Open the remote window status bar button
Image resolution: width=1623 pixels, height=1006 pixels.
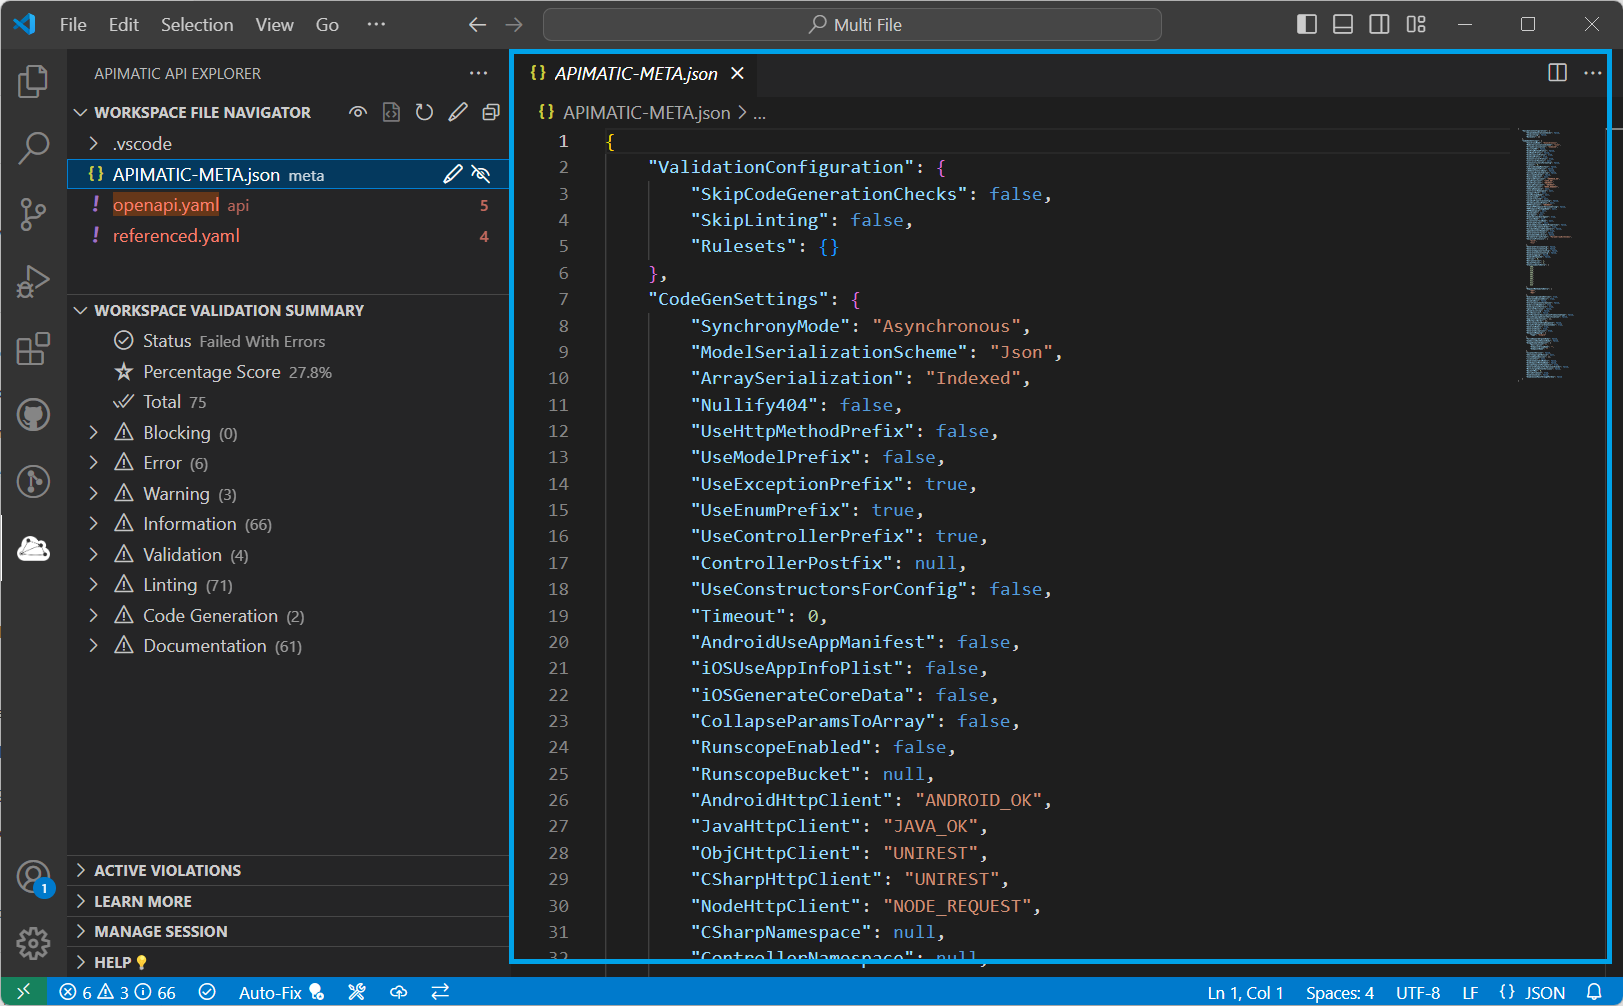click(x=24, y=992)
